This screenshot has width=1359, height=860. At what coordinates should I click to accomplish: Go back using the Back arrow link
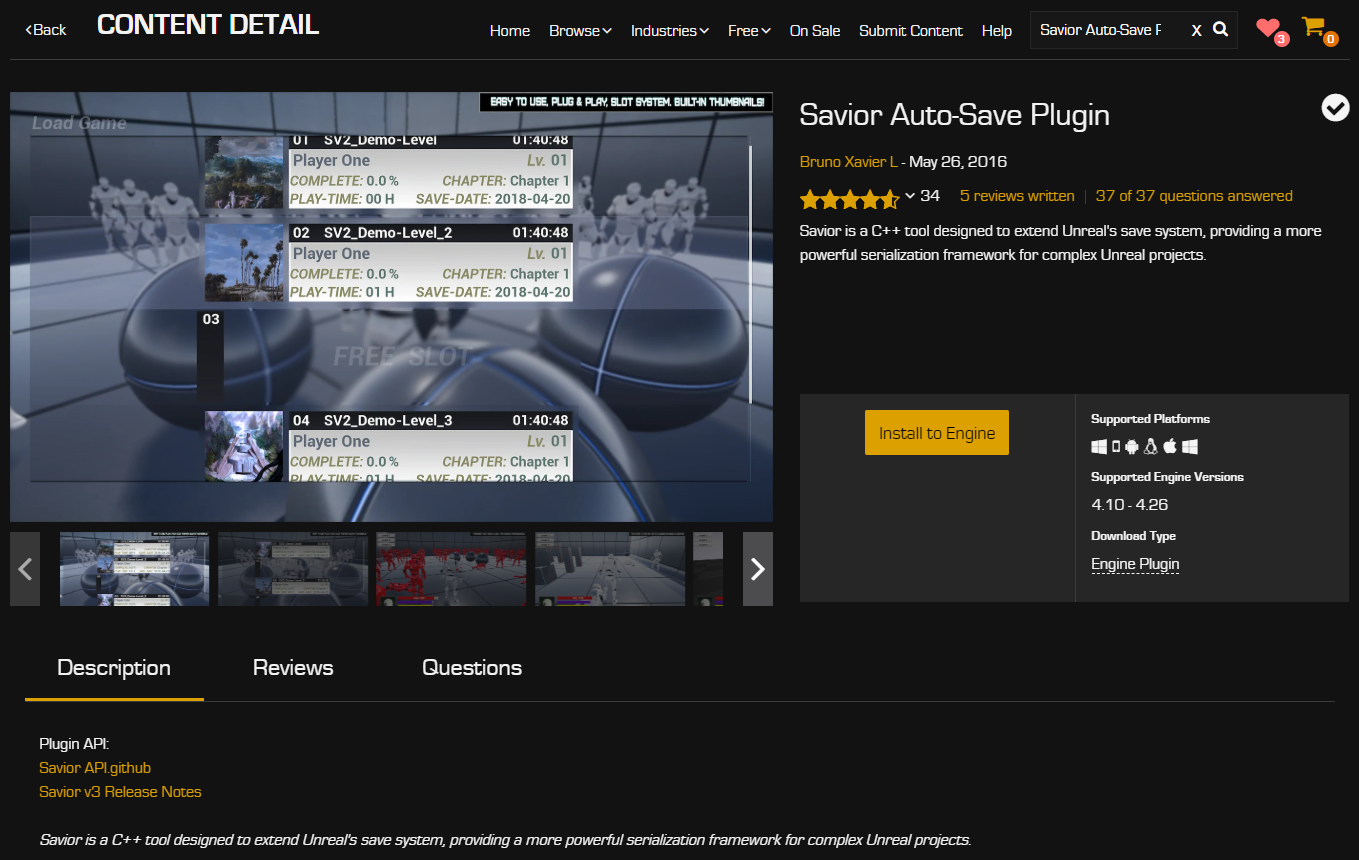pyautogui.click(x=45, y=30)
